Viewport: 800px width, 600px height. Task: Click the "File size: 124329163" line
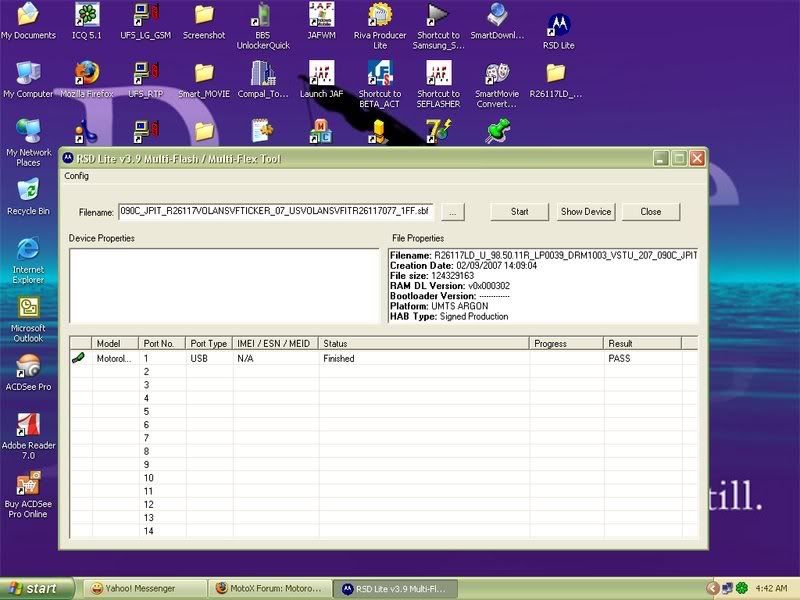coord(432,276)
